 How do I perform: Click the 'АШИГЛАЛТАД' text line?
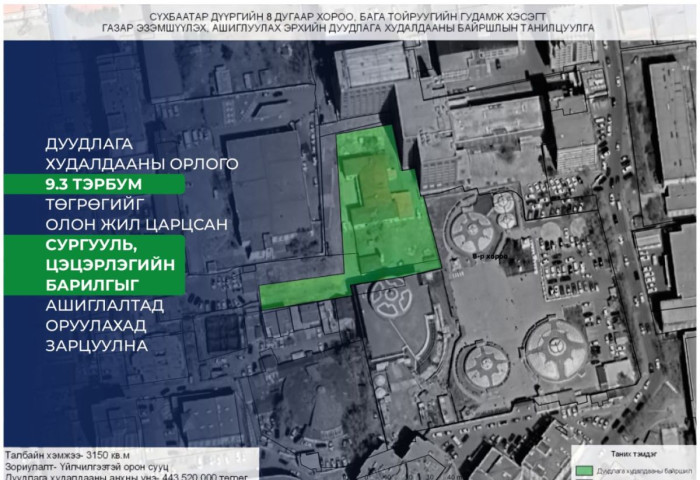pyautogui.click(x=104, y=305)
